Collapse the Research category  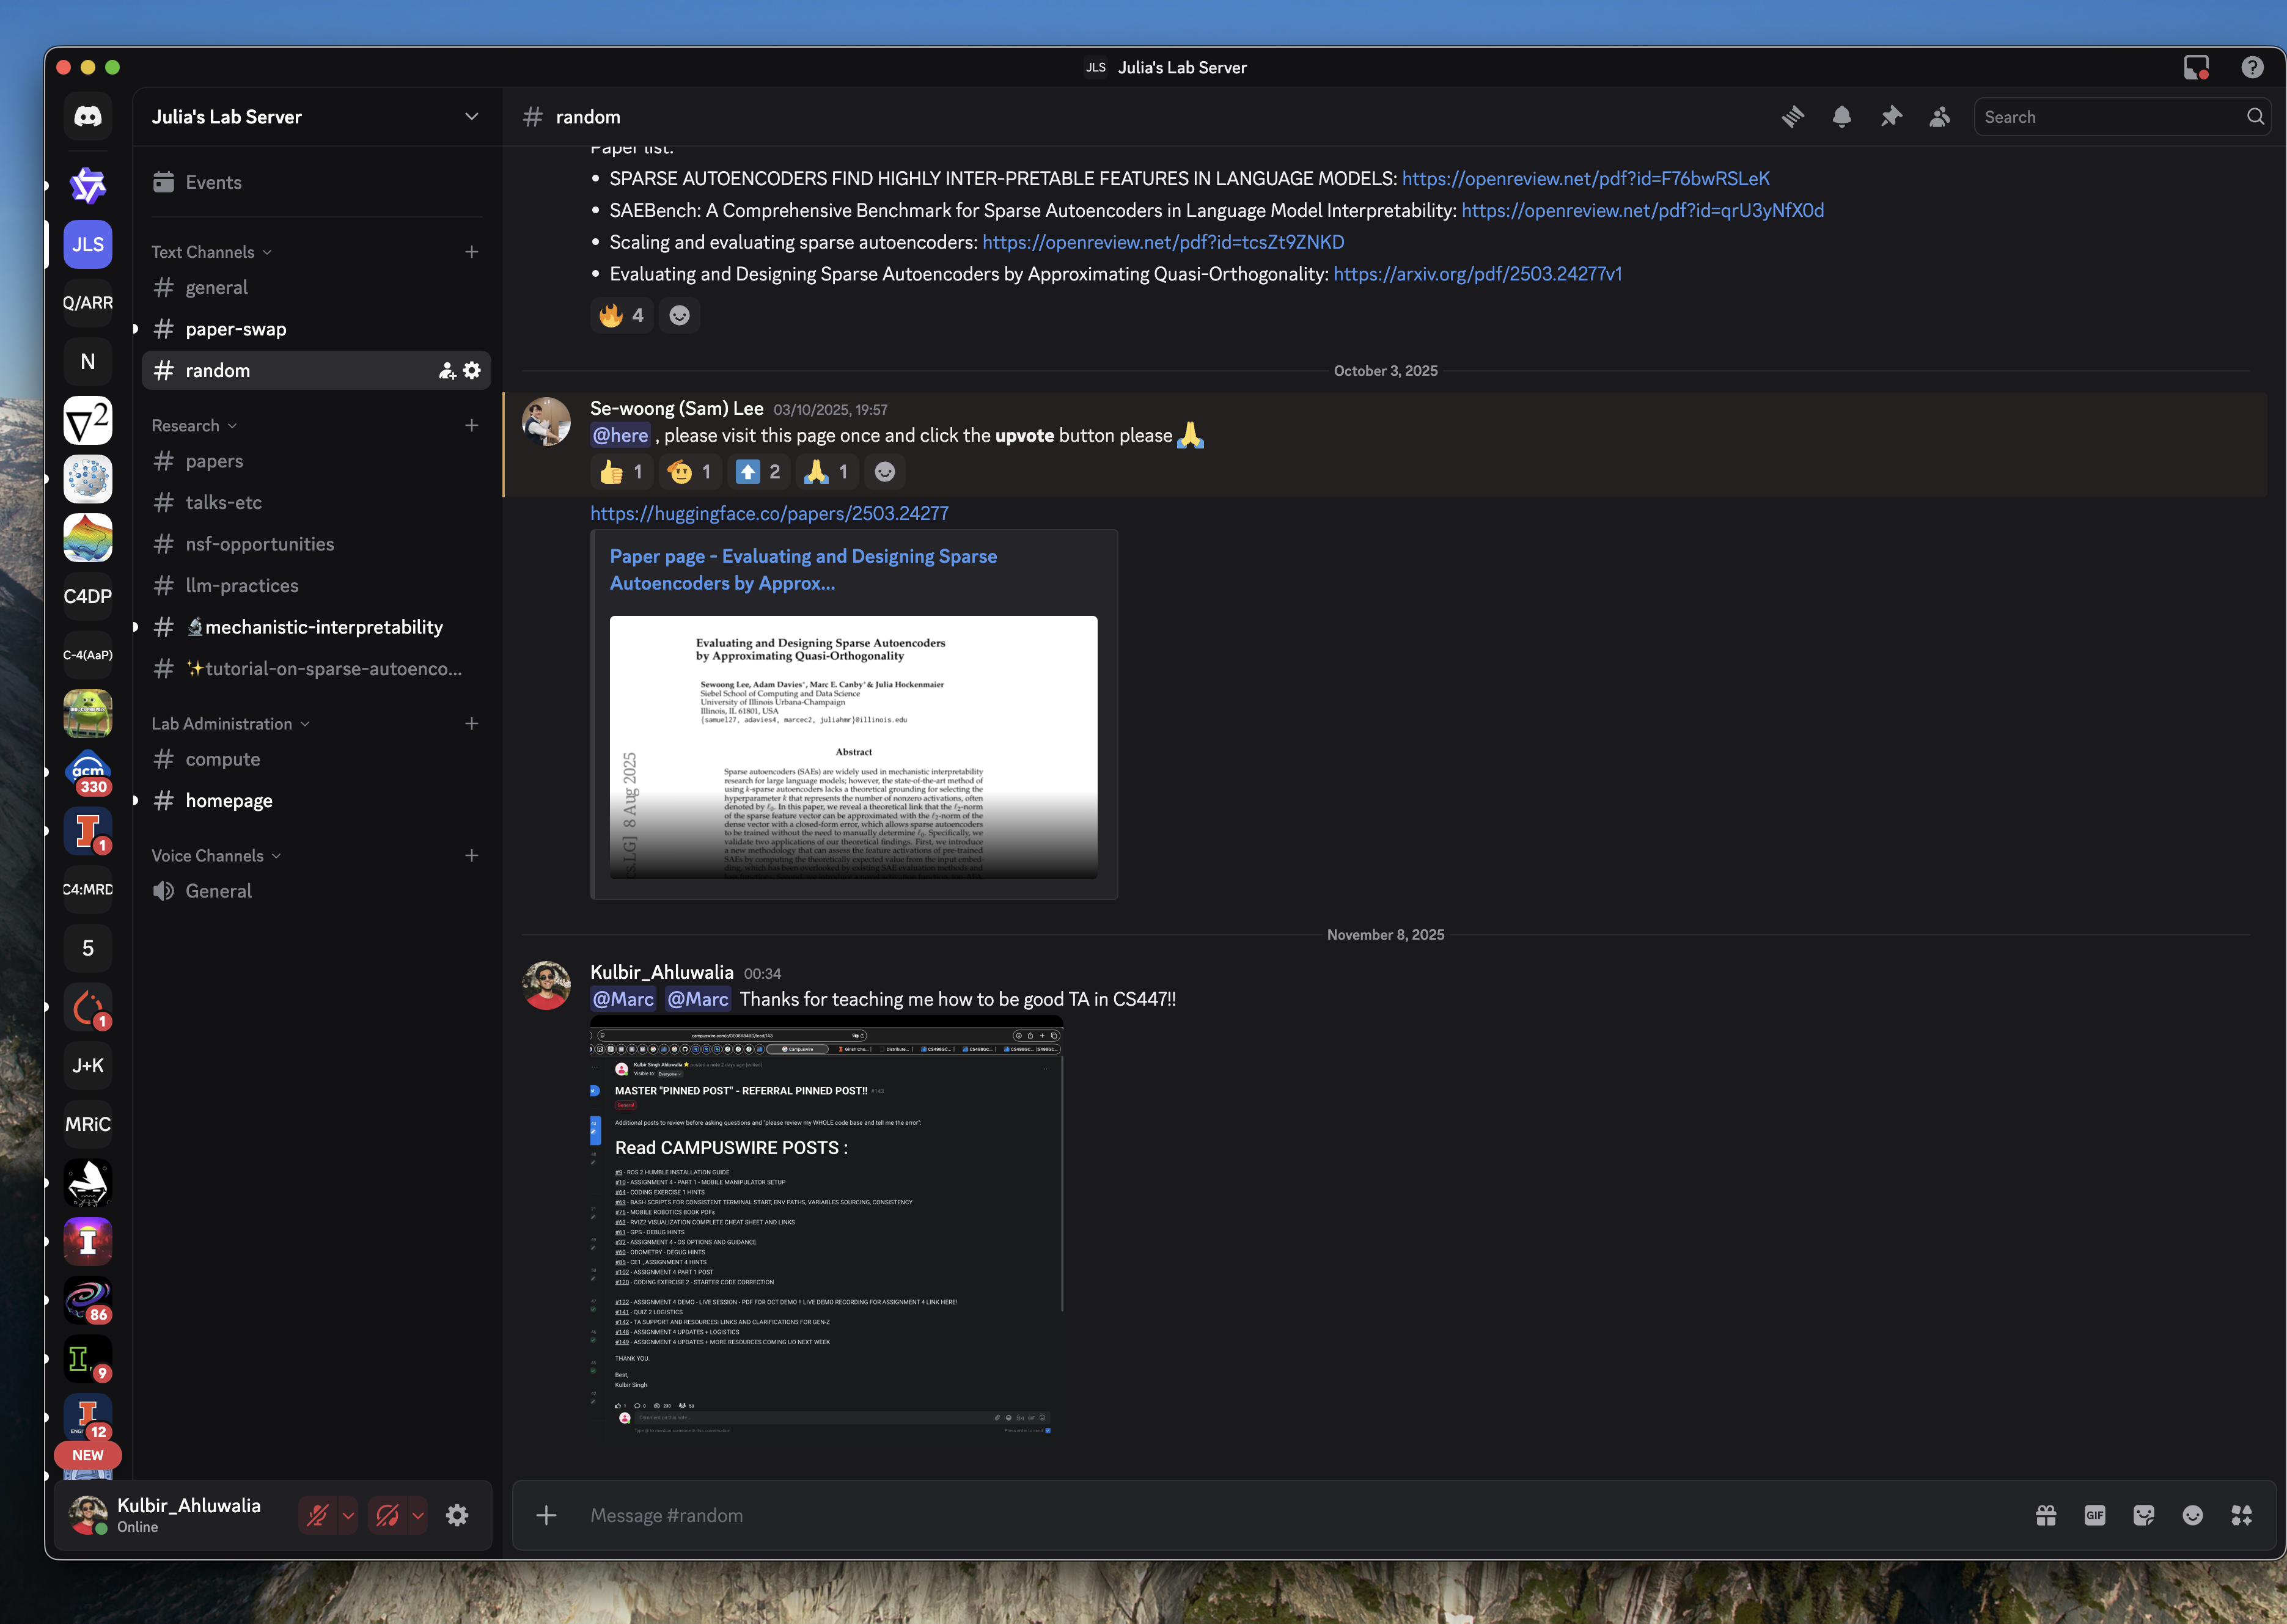[x=194, y=426]
